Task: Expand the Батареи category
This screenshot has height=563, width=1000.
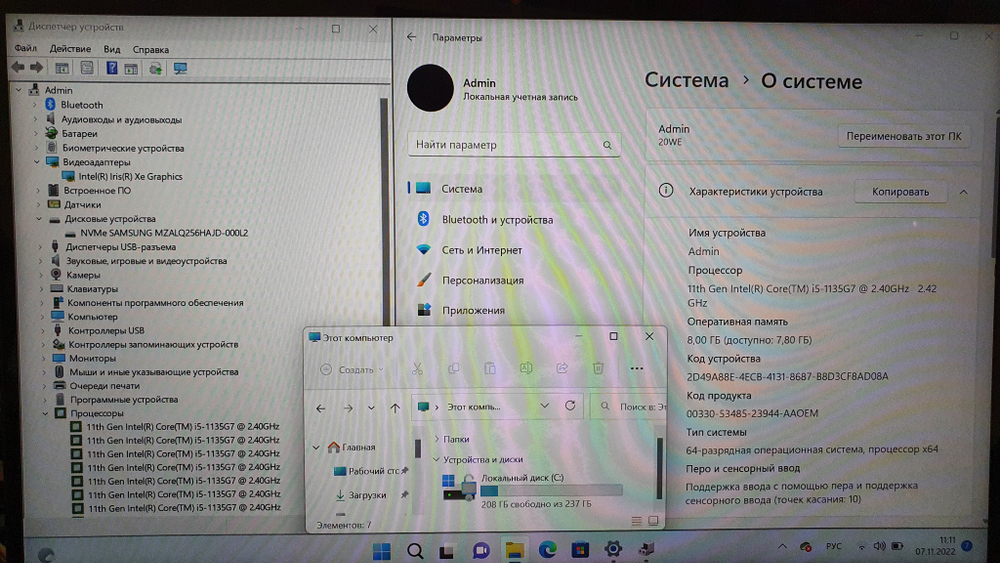Action: tap(36, 133)
